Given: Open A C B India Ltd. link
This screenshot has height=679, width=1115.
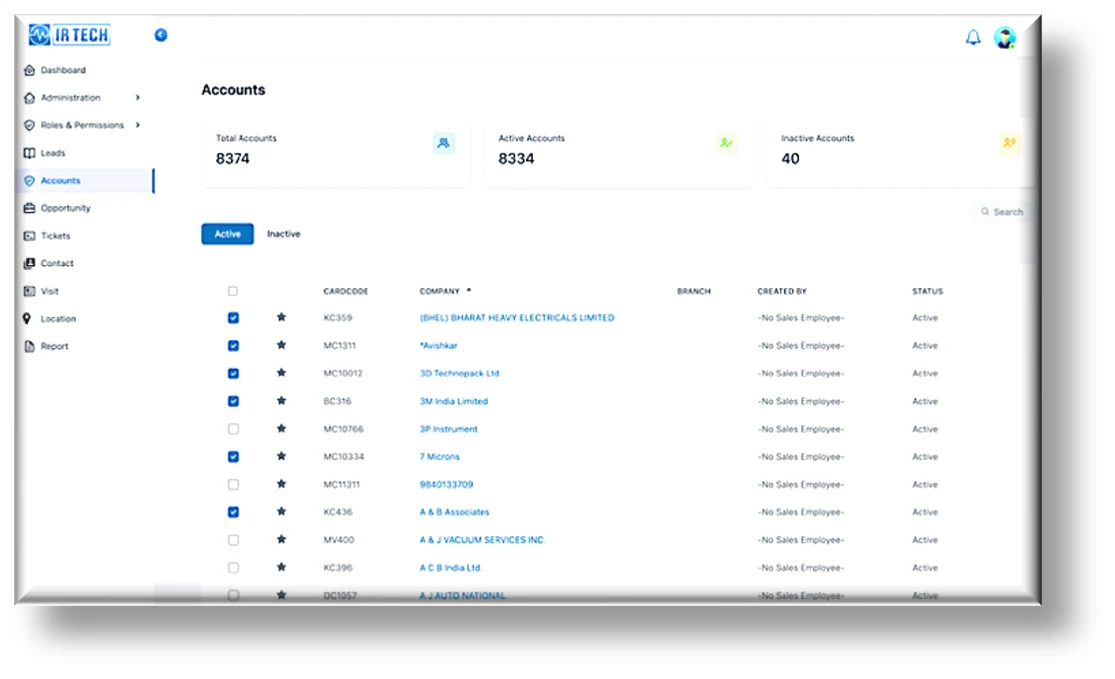Looking at the screenshot, I should pyautogui.click(x=451, y=567).
